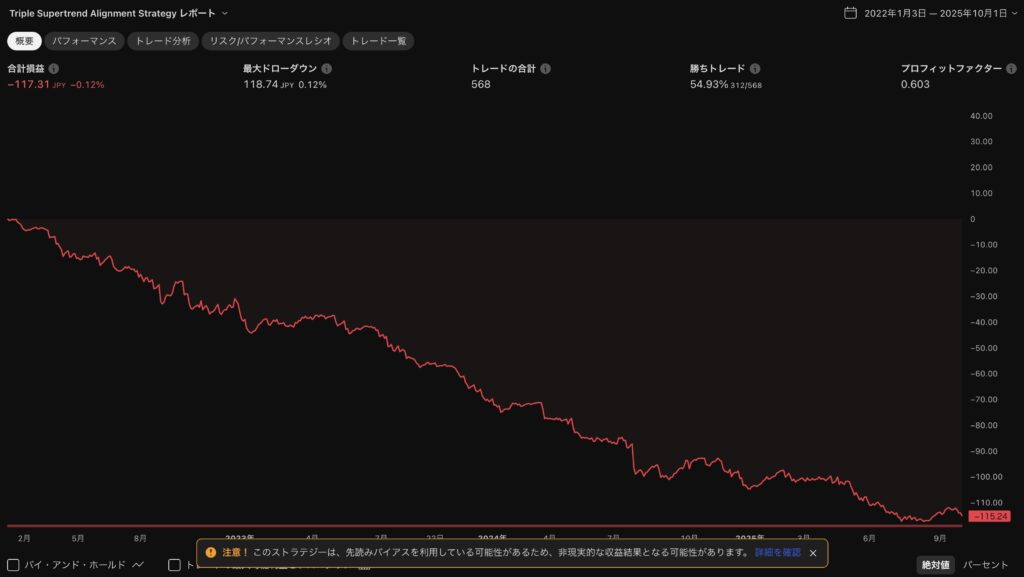
Task: Click the line icon beside バイ・アンド・ホールド
Action: point(138,565)
